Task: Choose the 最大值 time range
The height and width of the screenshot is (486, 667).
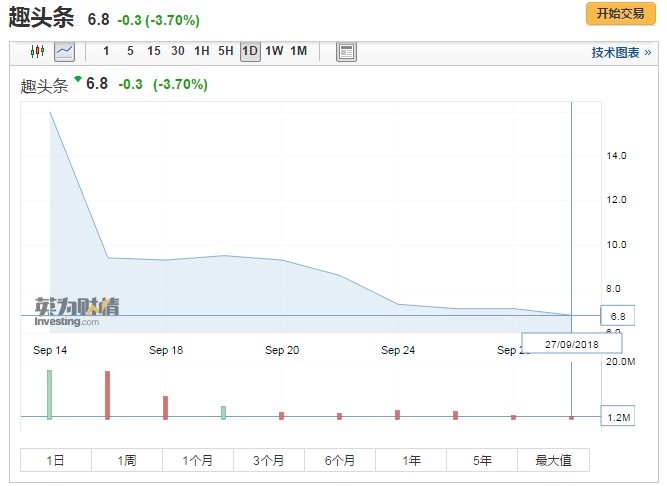Action: pyautogui.click(x=553, y=460)
